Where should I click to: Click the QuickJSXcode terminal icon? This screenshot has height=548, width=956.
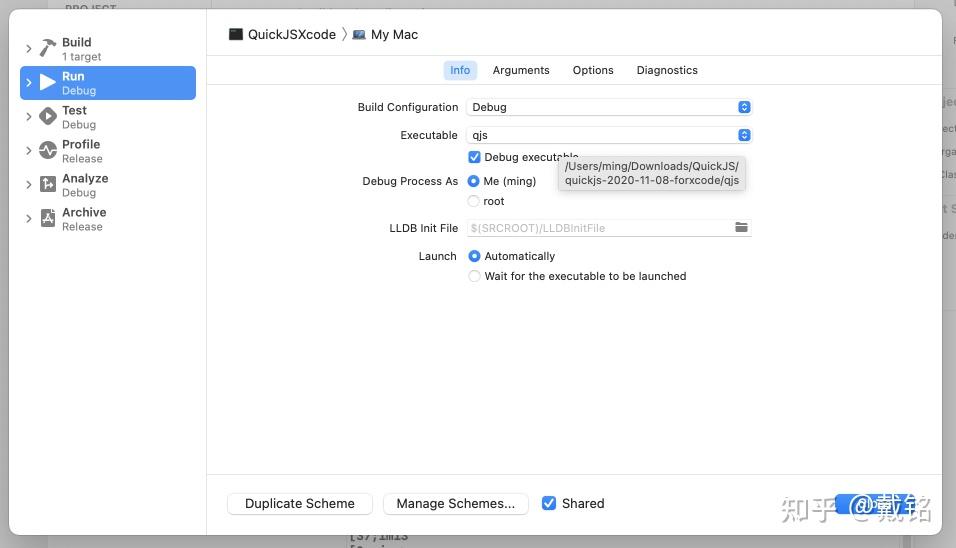click(x=236, y=34)
